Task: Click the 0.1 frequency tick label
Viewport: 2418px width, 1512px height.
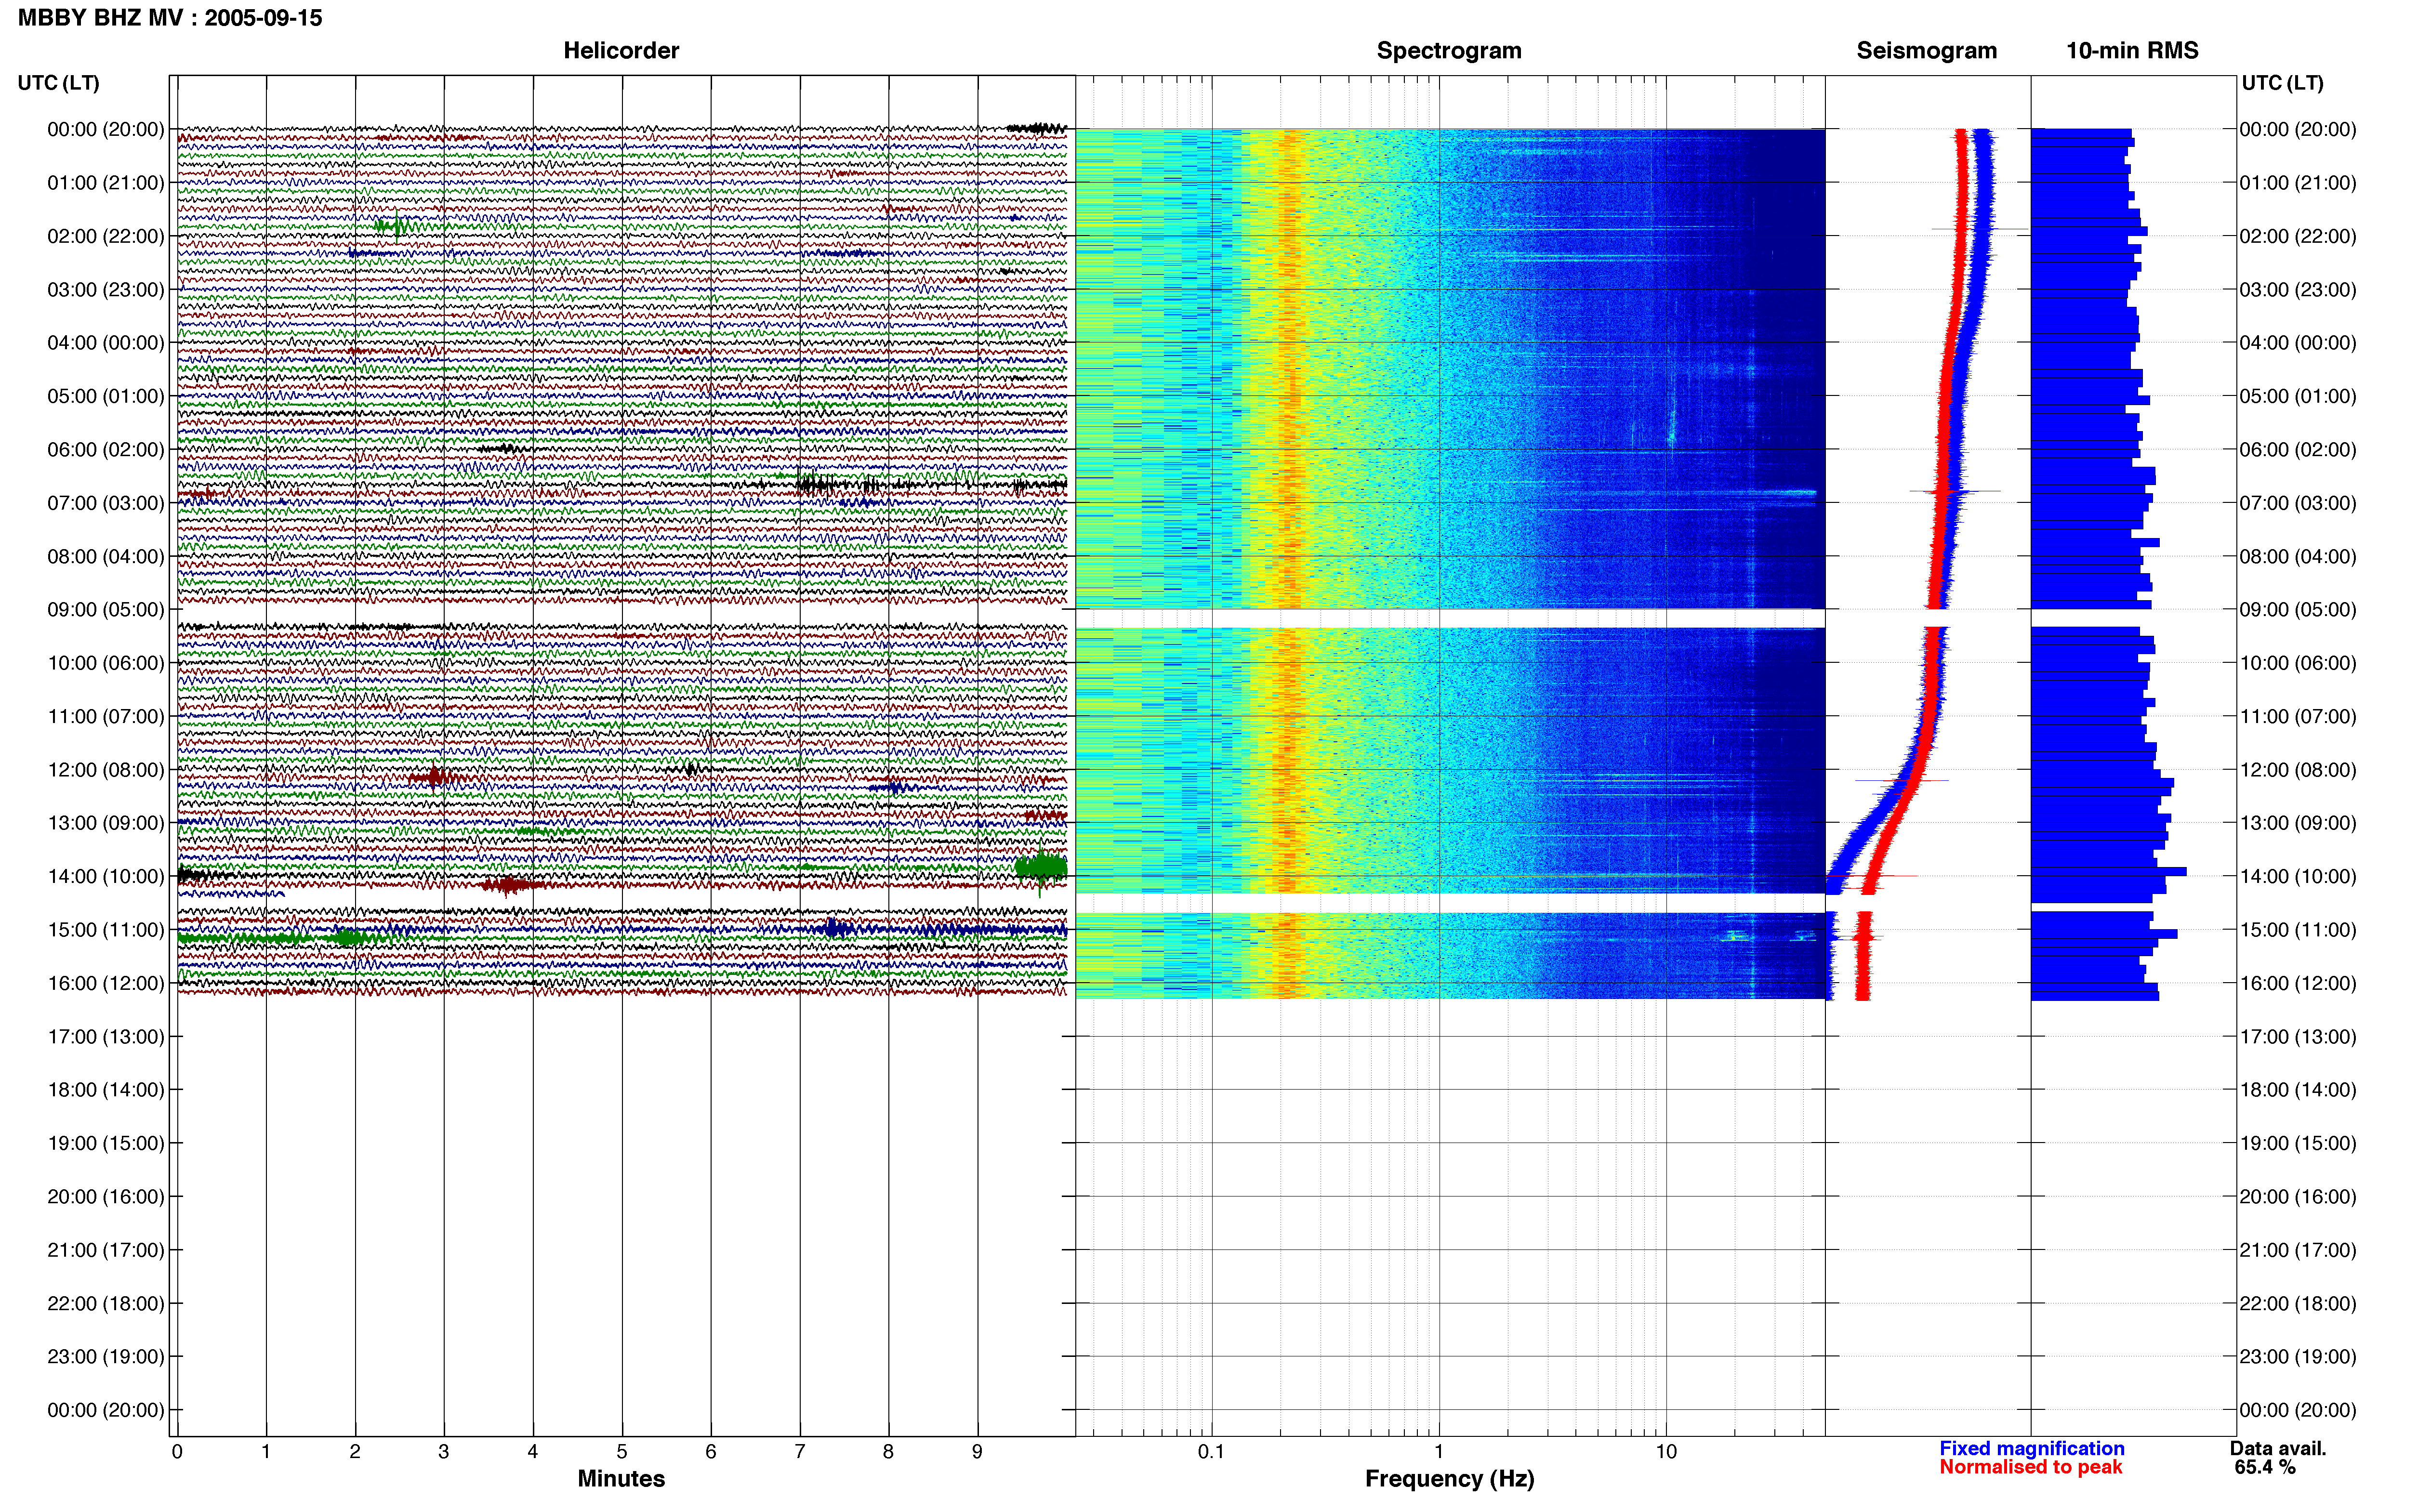Action: (1211, 1451)
